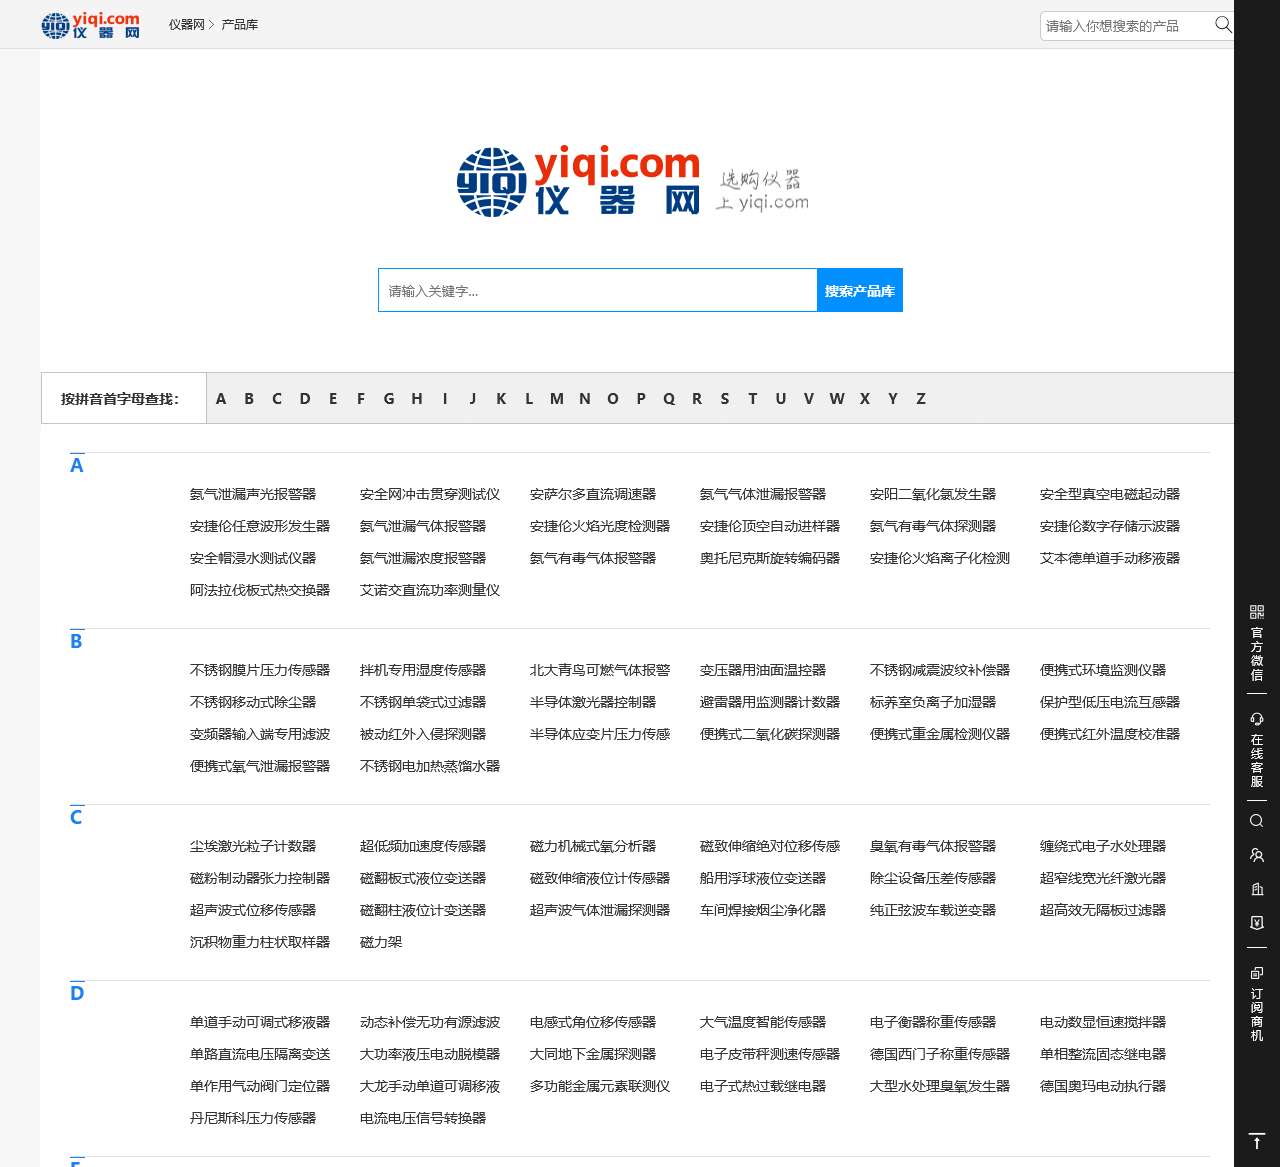Image resolution: width=1280 pixels, height=1167 pixels.
Task: Open 电流电压信号转换器 link
Action: coord(423,1118)
